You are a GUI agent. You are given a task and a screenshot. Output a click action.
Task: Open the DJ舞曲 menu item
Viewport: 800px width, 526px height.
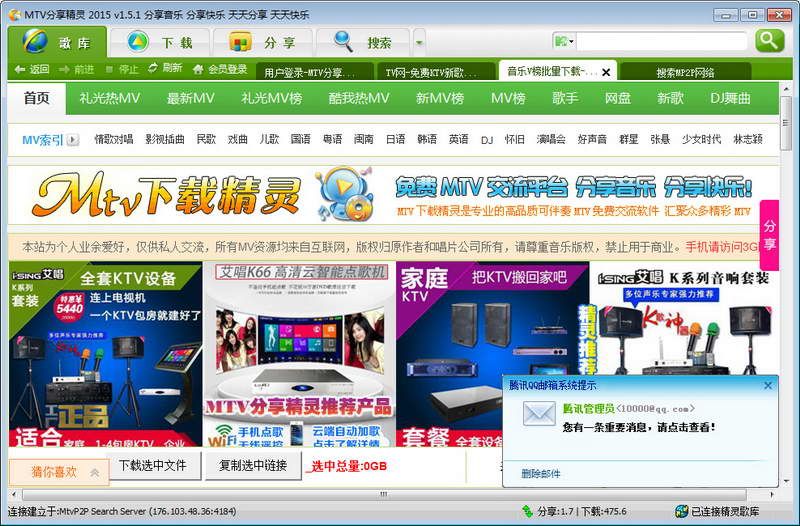[x=730, y=98]
